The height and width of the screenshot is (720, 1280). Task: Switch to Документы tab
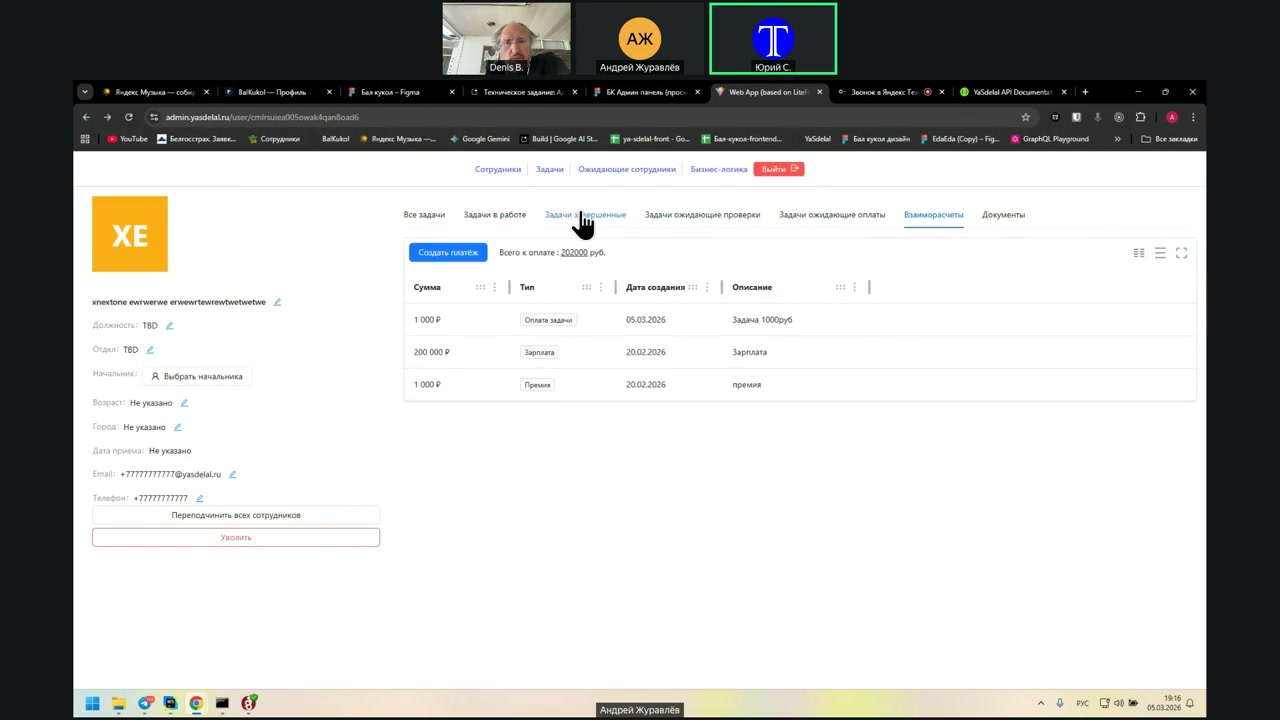[1003, 215]
